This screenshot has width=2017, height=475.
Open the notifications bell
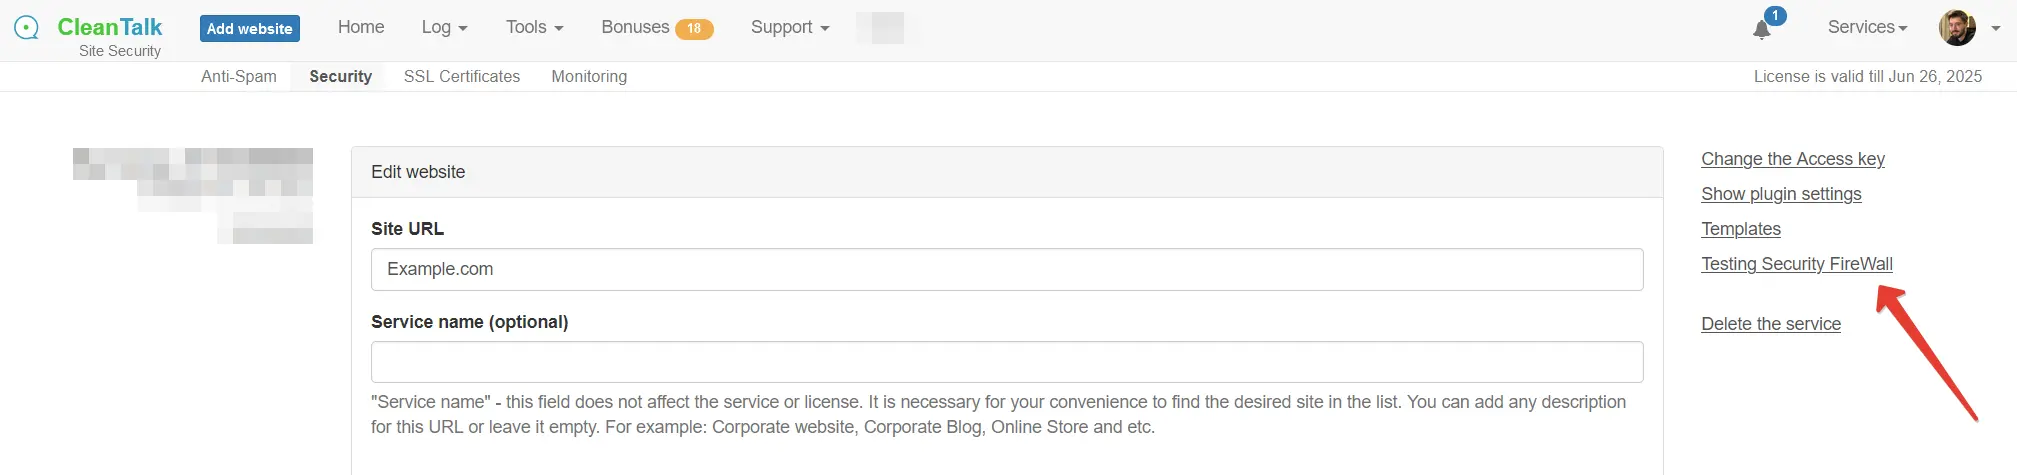click(1762, 29)
